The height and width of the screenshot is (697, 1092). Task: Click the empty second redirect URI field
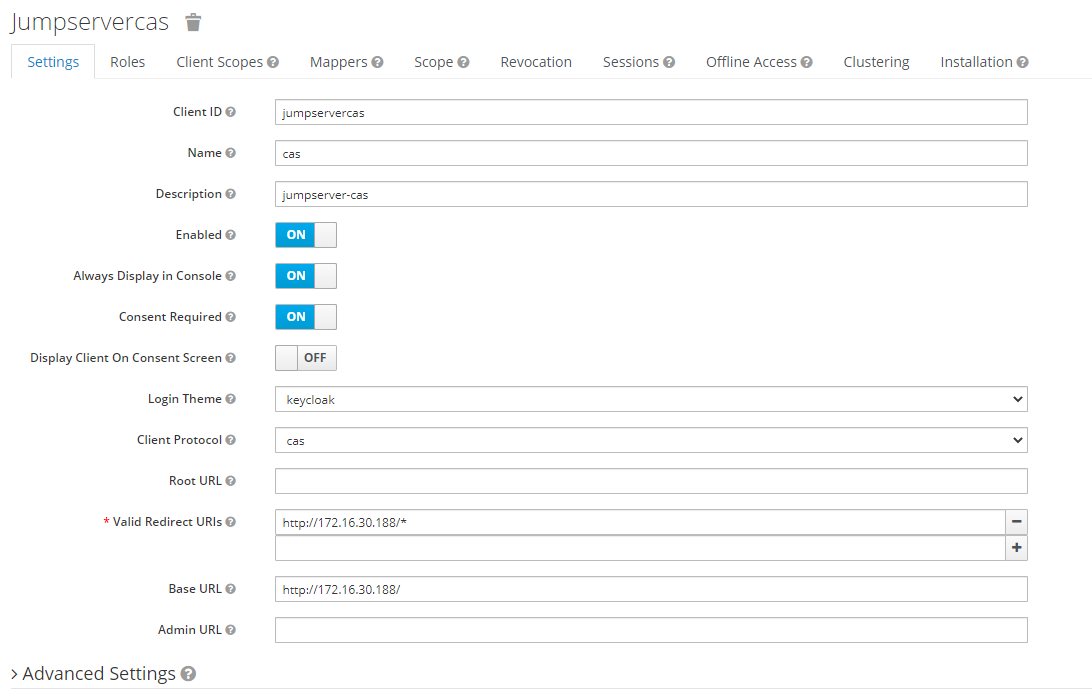click(x=640, y=548)
